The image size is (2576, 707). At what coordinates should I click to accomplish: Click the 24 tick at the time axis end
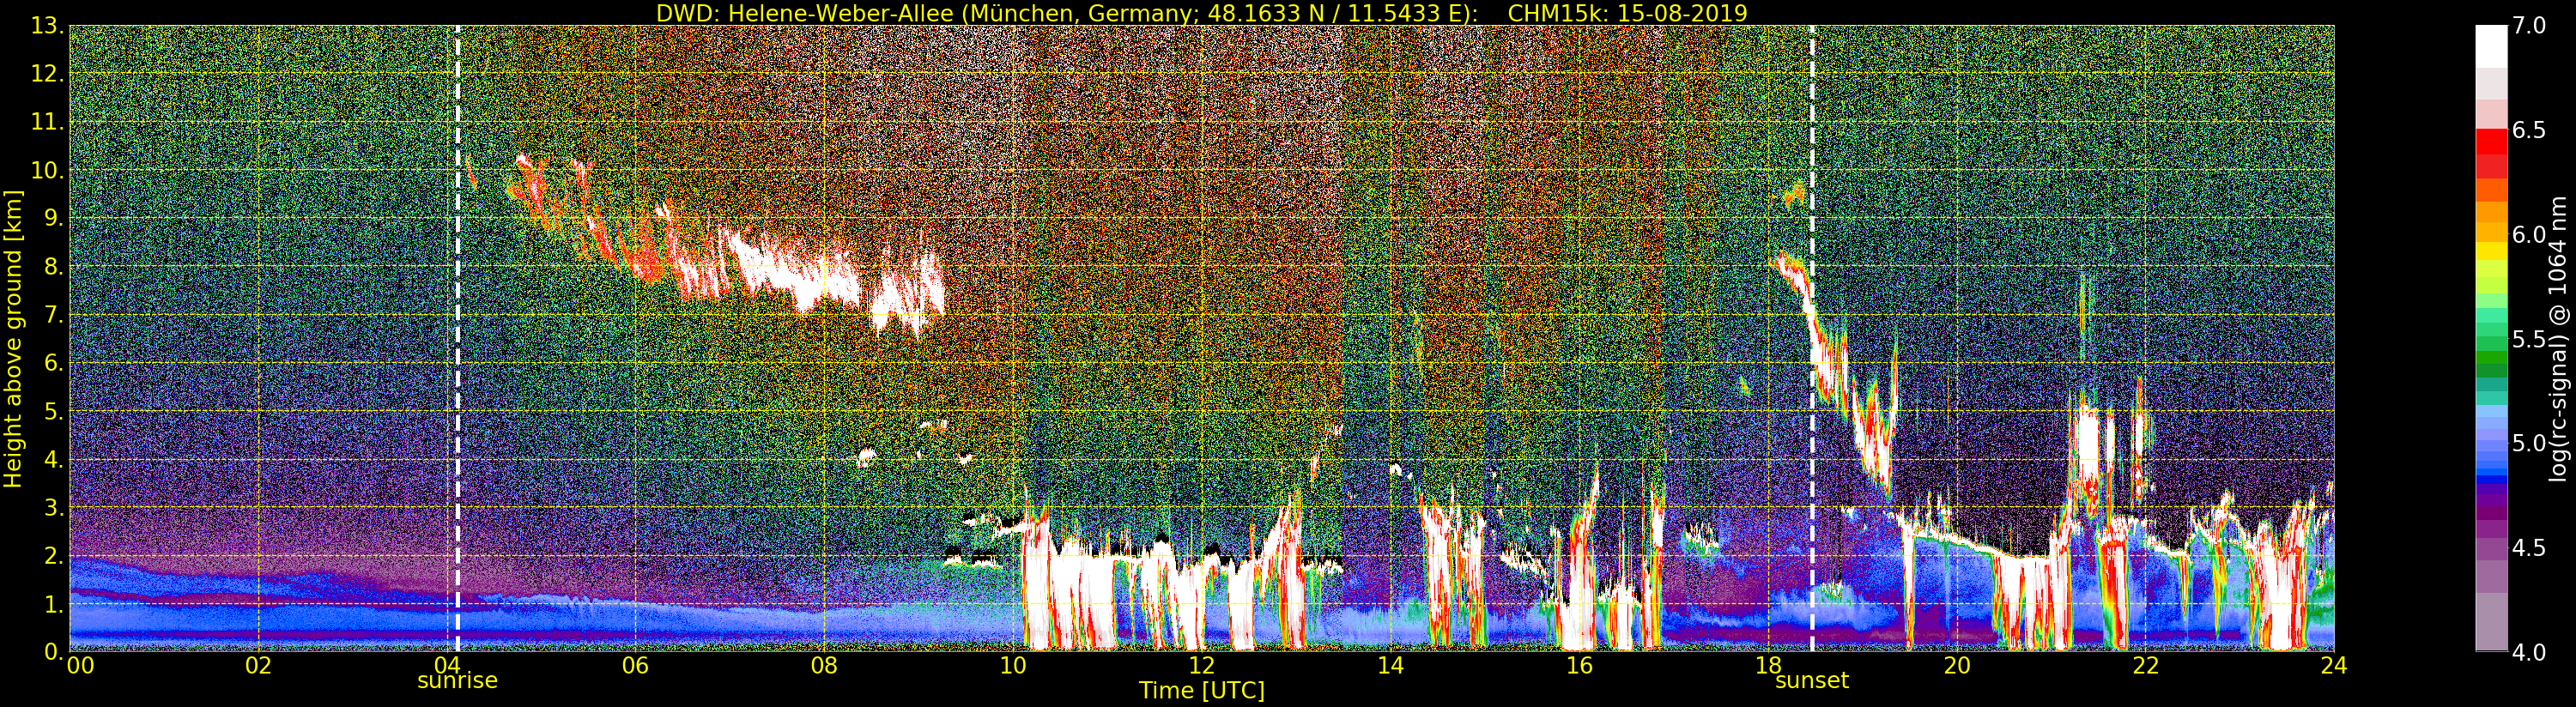[x=2333, y=666]
